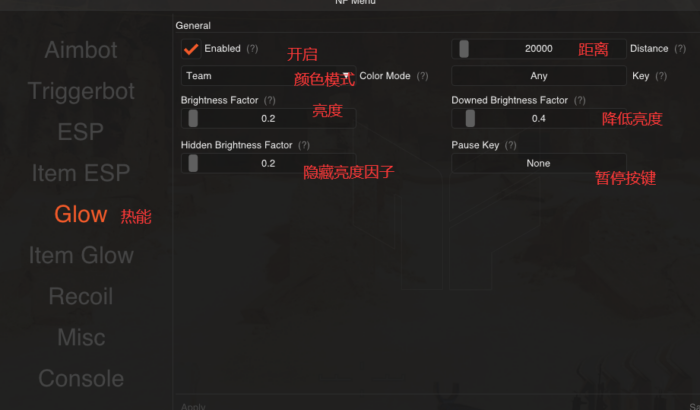Switch to the Aimbot tab
The image size is (700, 410).
click(81, 50)
